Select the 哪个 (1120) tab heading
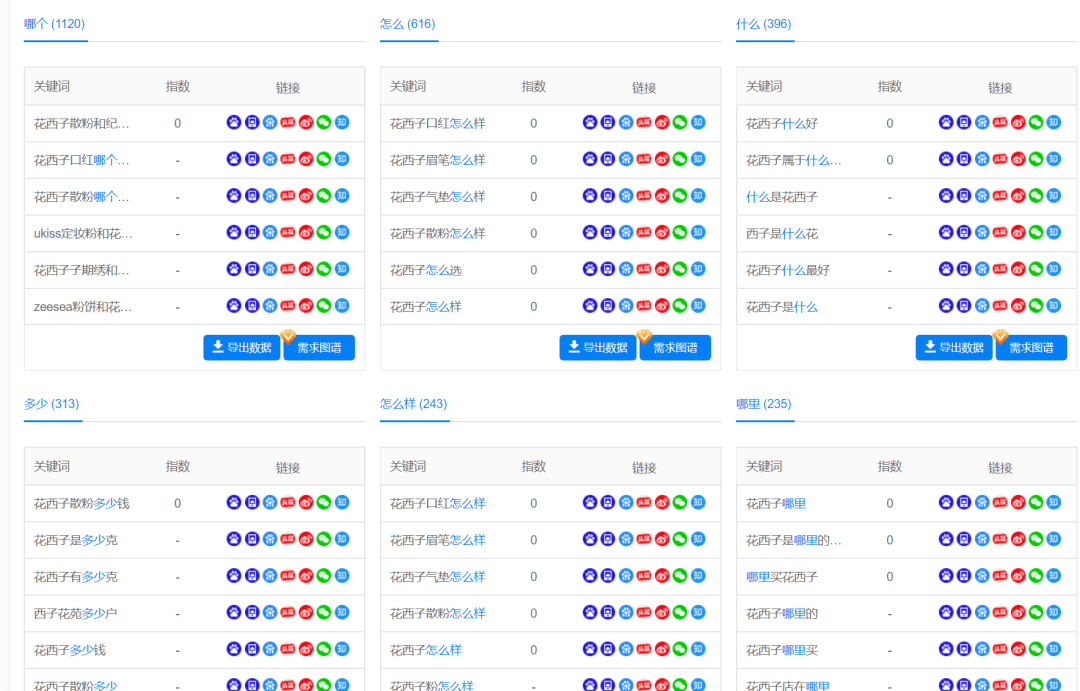Viewport: 1080px width, 691px height. 54,24
